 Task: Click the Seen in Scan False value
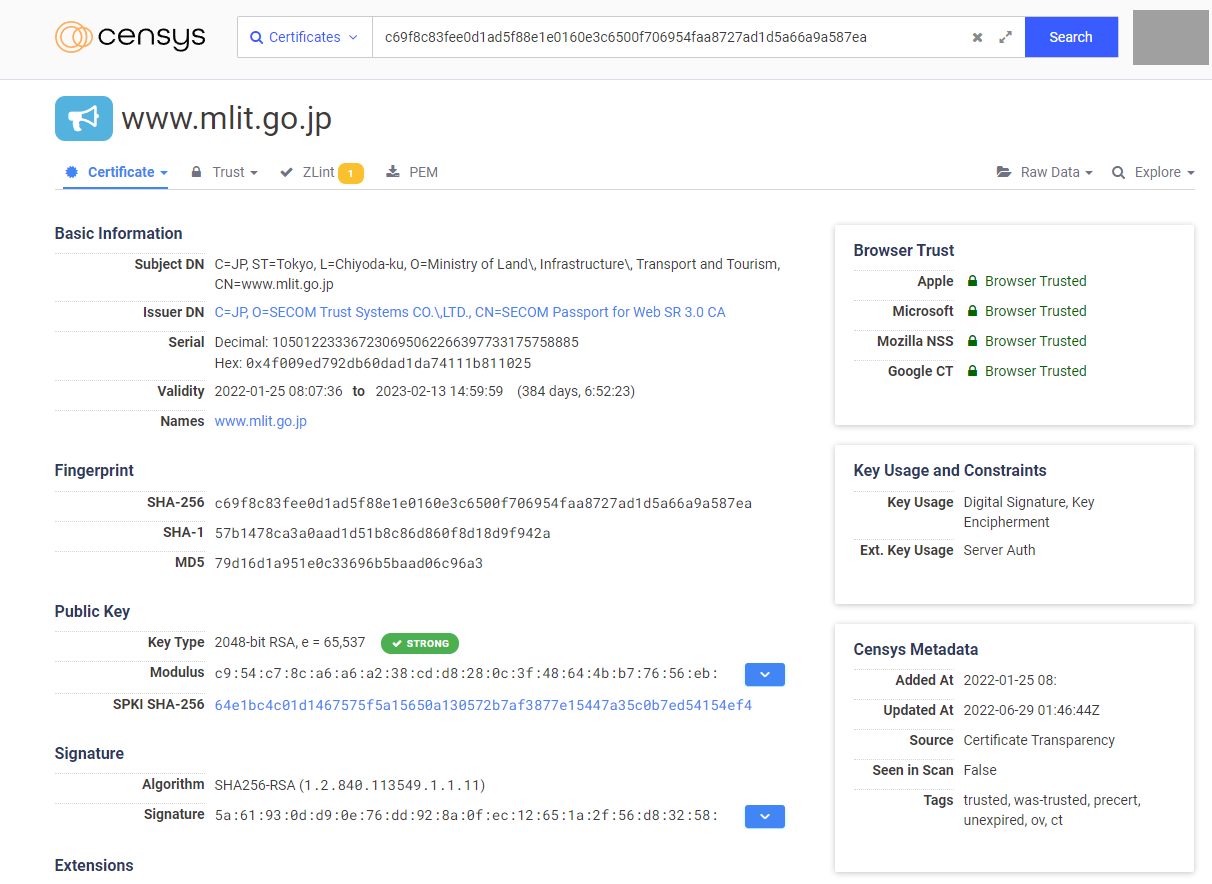click(x=980, y=770)
